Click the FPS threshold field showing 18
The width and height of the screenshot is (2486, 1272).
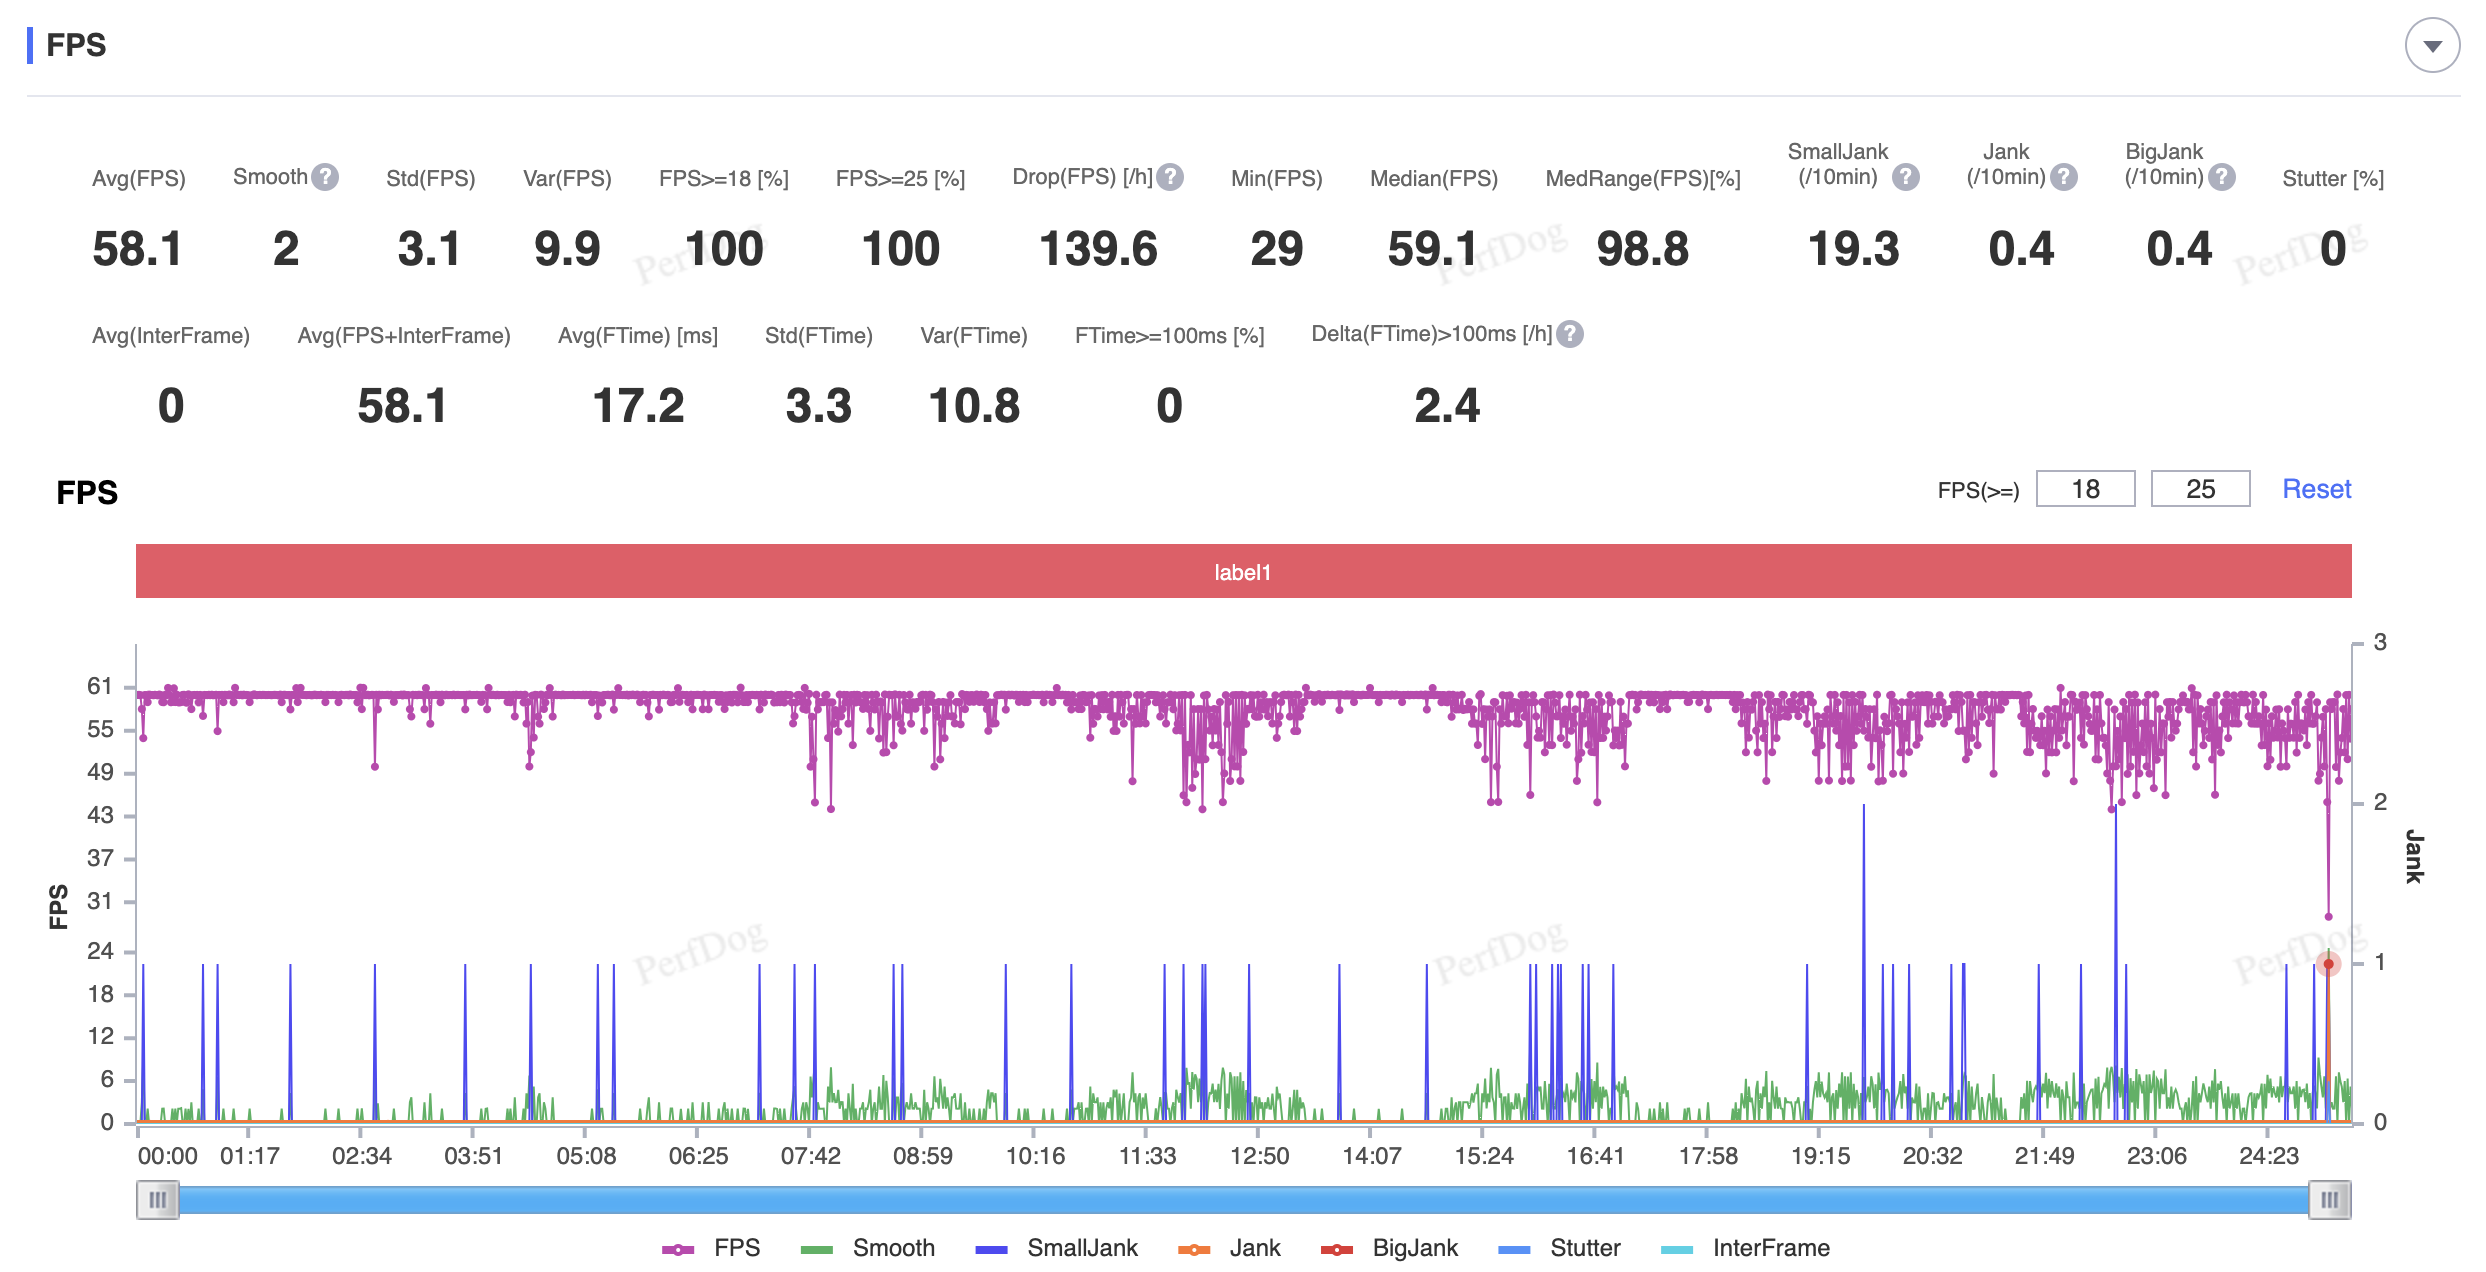tap(2085, 489)
